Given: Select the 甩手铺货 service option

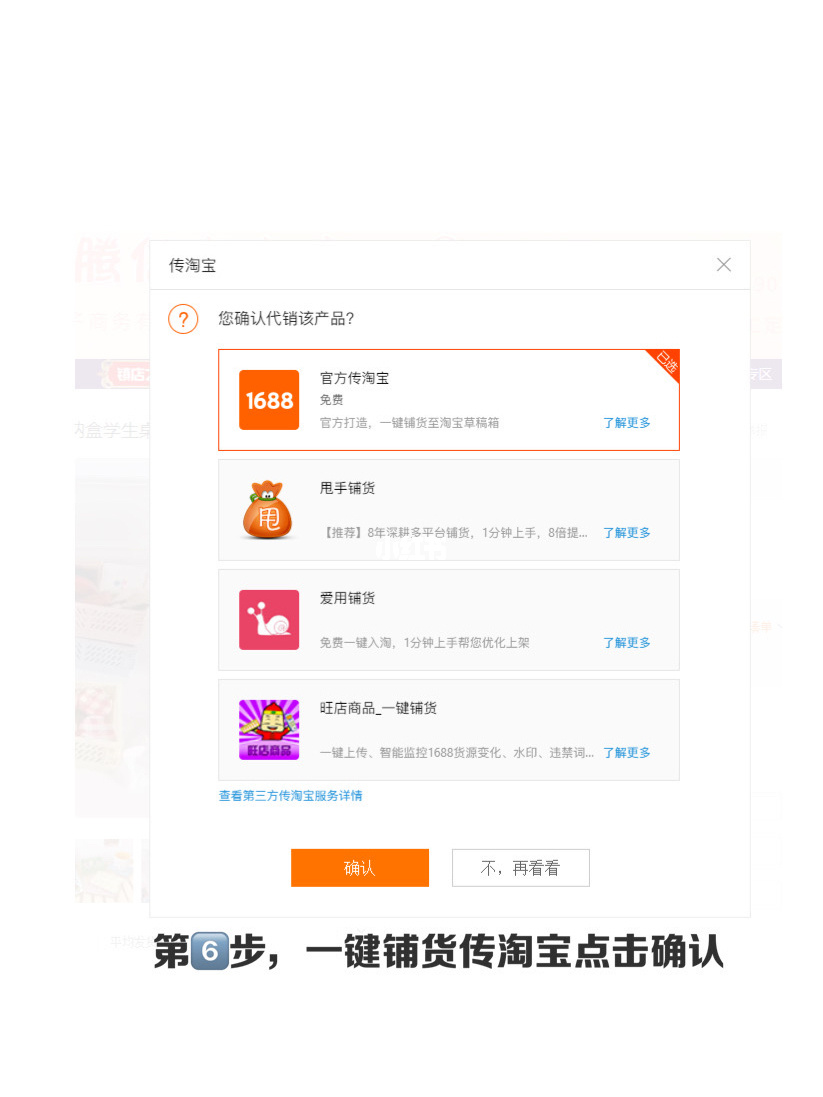Looking at the screenshot, I should point(448,509).
